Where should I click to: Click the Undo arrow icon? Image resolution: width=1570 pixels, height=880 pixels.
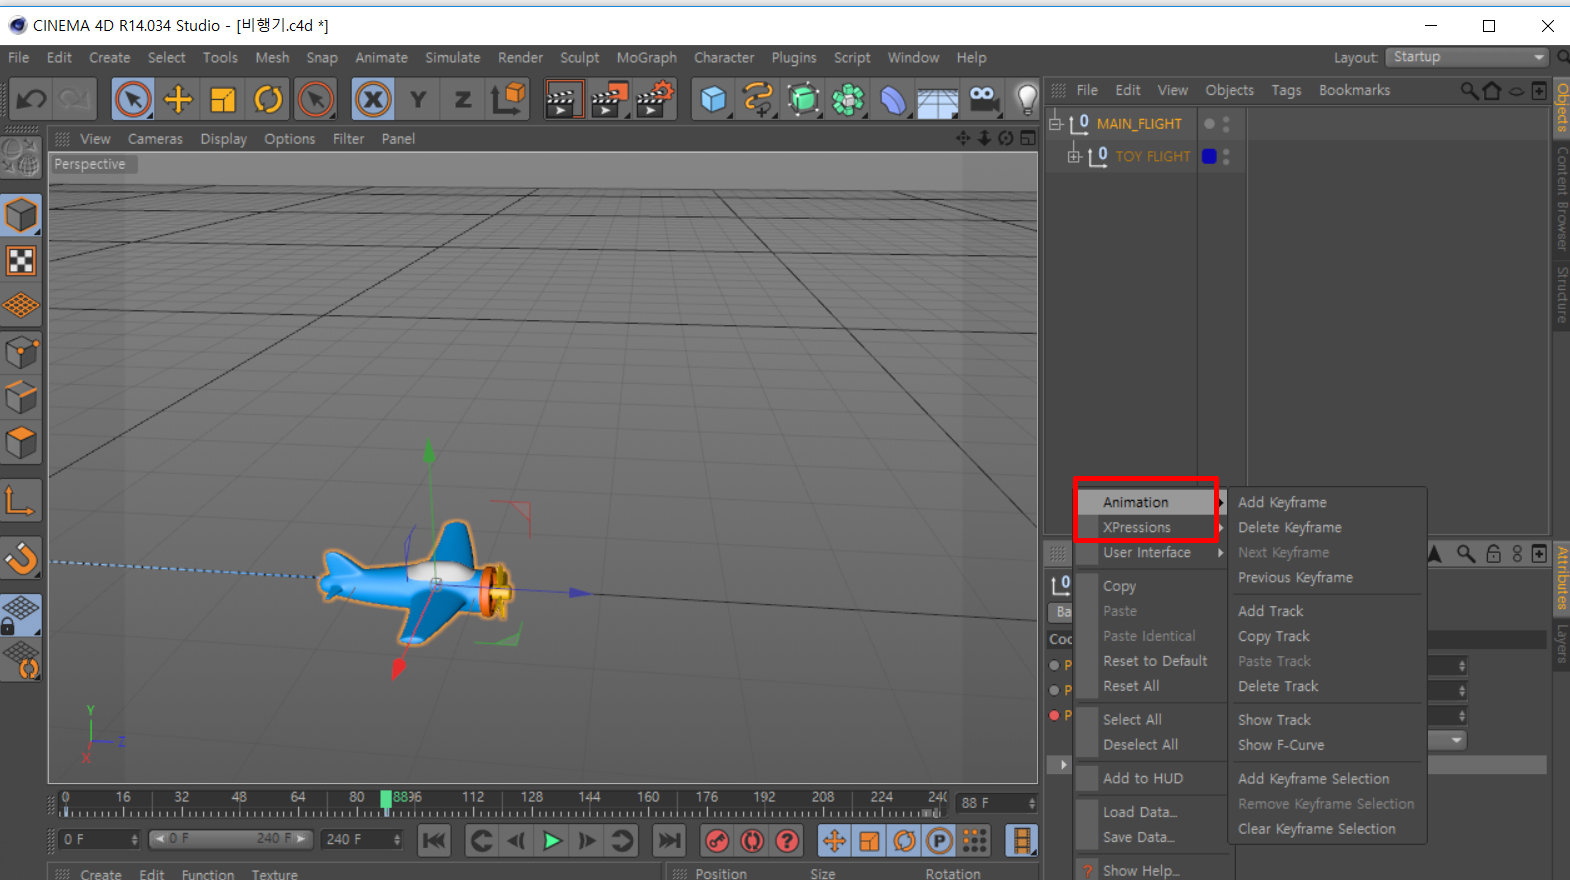(32, 99)
